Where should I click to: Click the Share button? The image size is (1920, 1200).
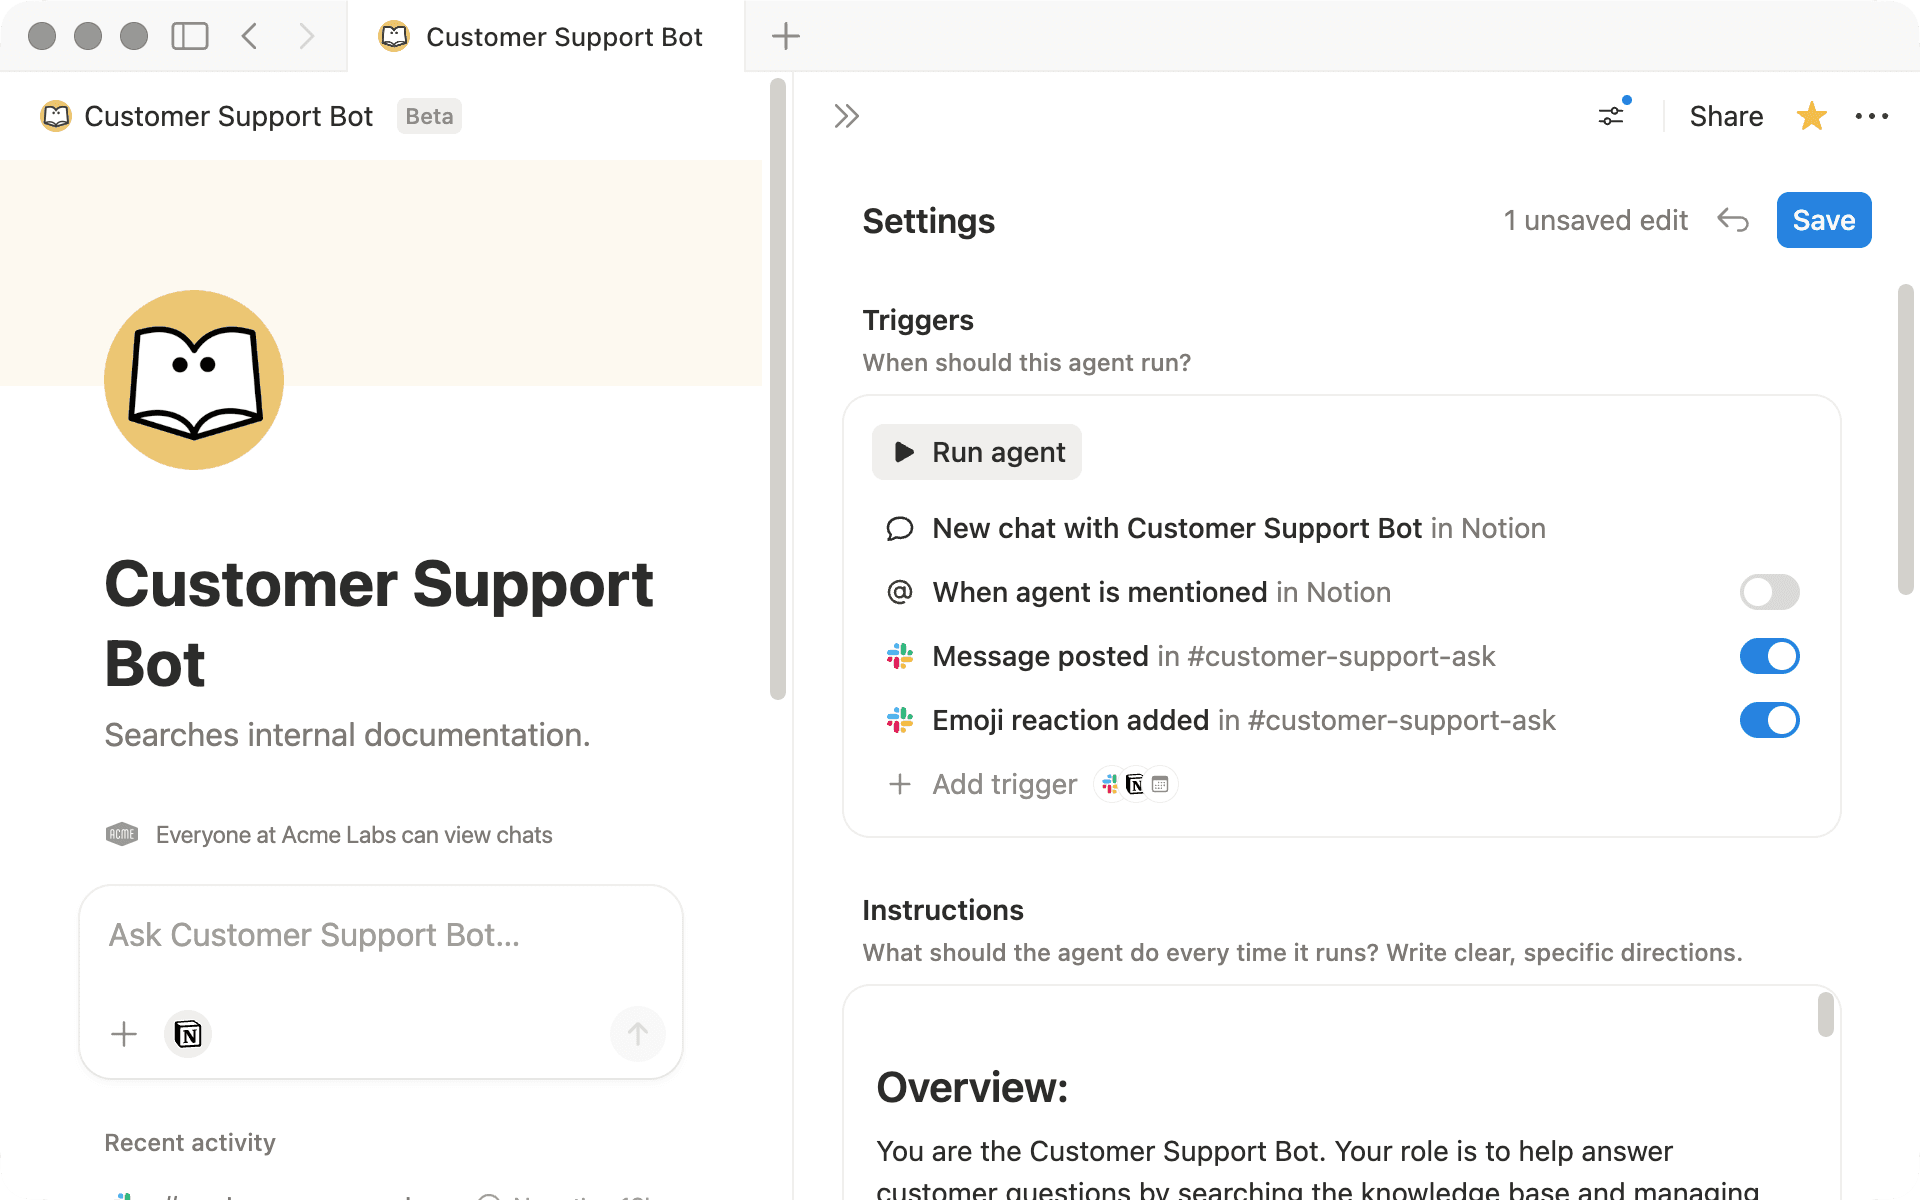[1726, 116]
